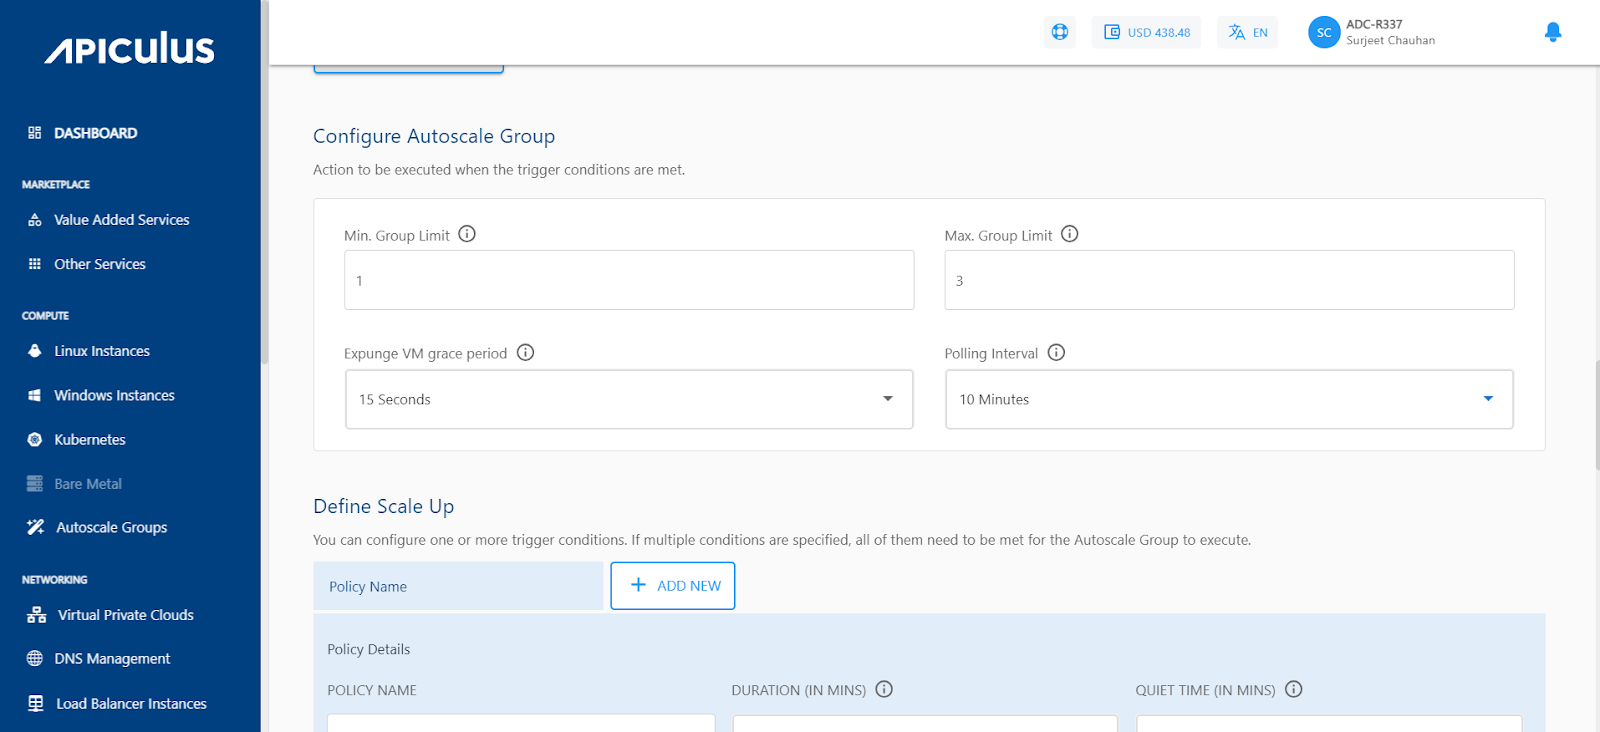Click the Value Added Services icon

coord(35,220)
